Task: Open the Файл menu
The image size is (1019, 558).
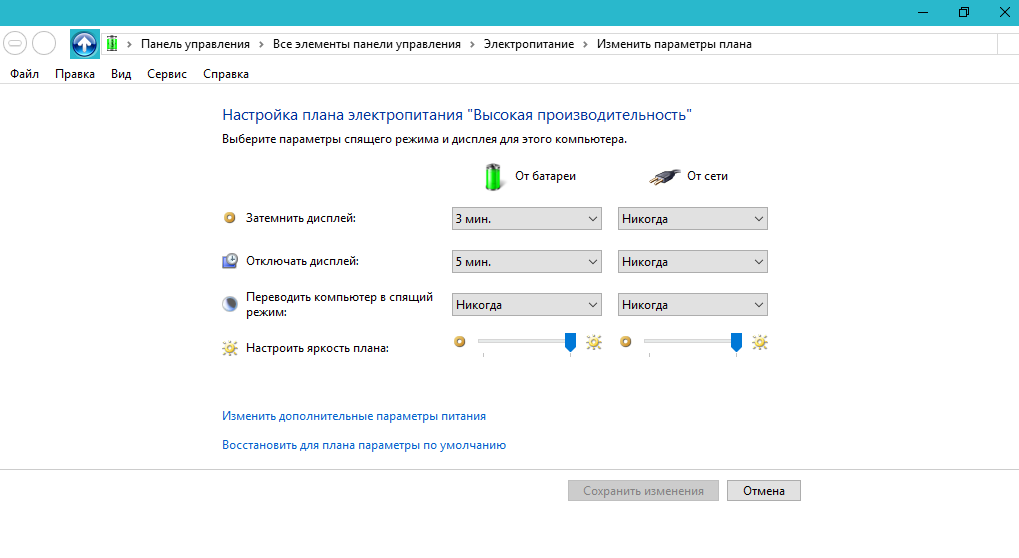Action: [x=25, y=74]
